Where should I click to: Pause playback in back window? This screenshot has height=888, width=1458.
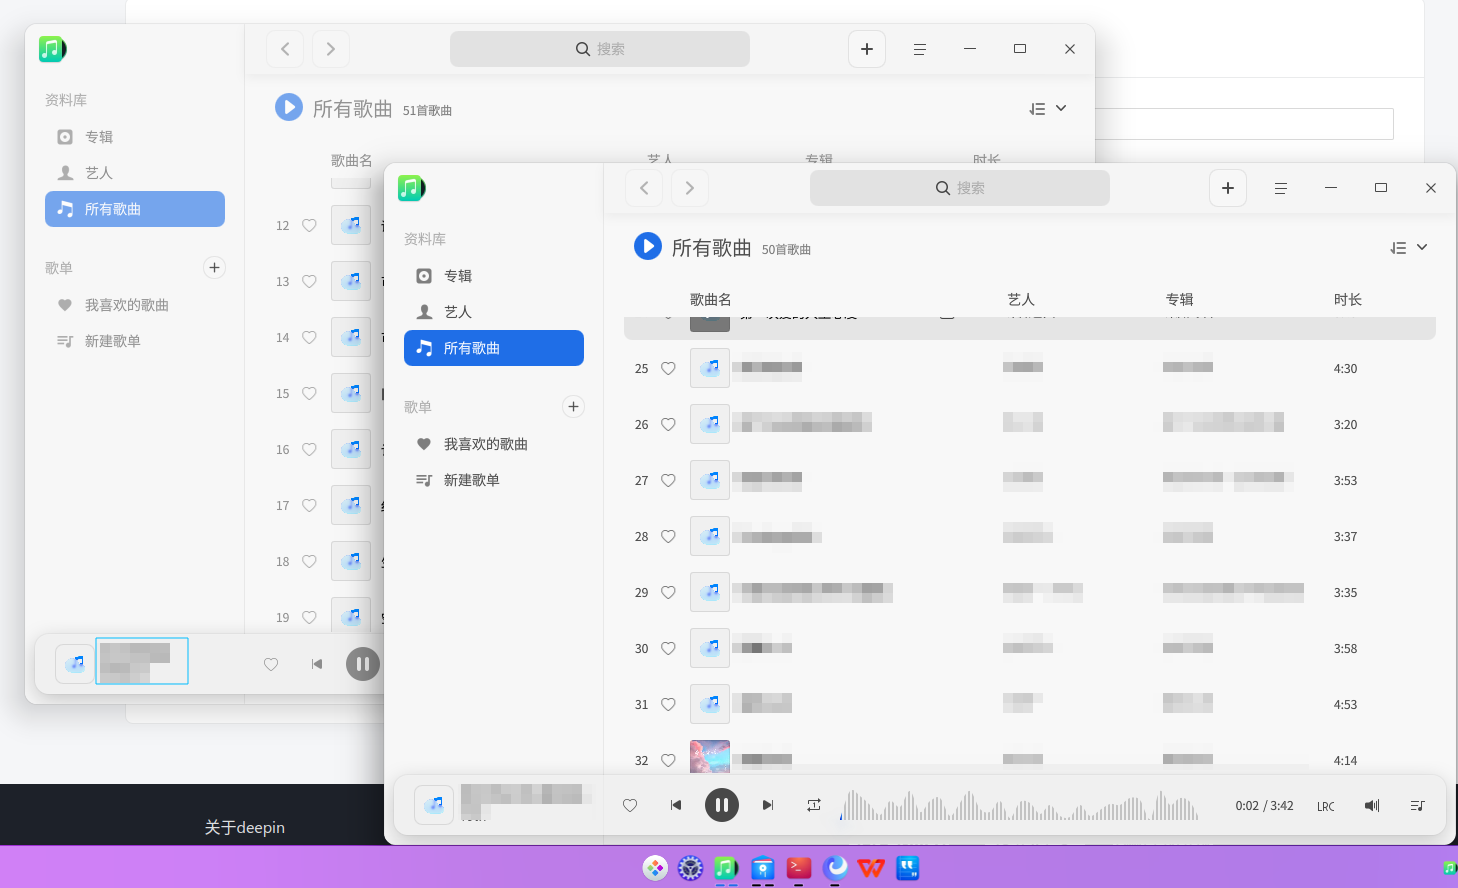pos(363,663)
